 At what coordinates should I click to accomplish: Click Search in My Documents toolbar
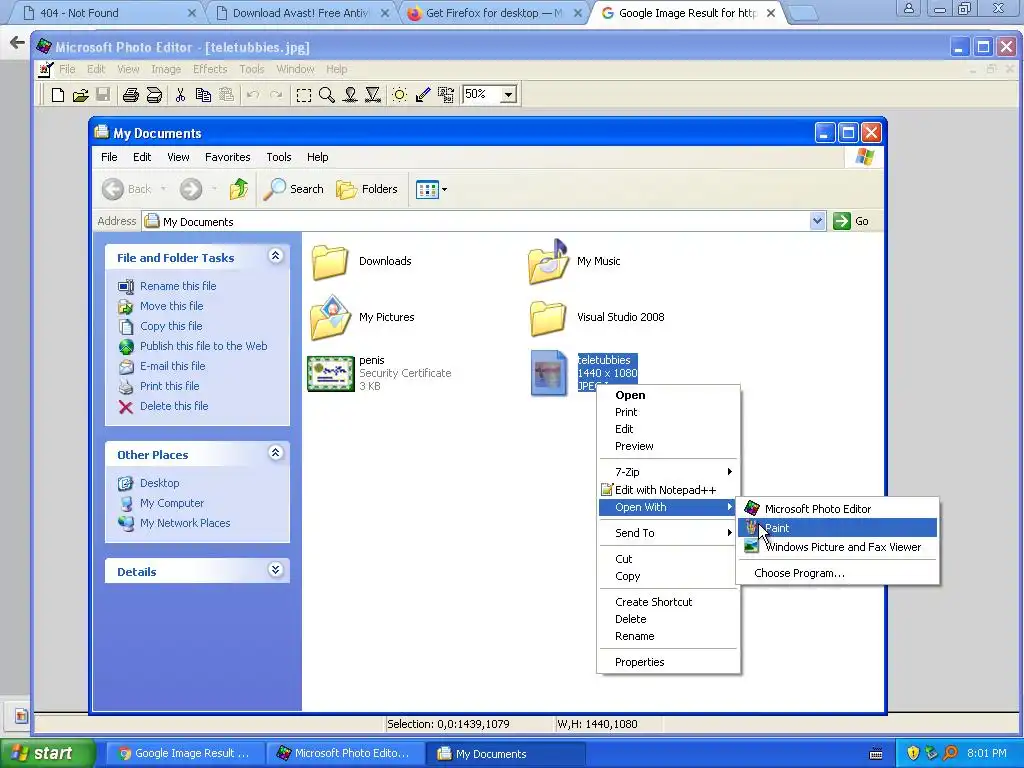[x=294, y=189]
